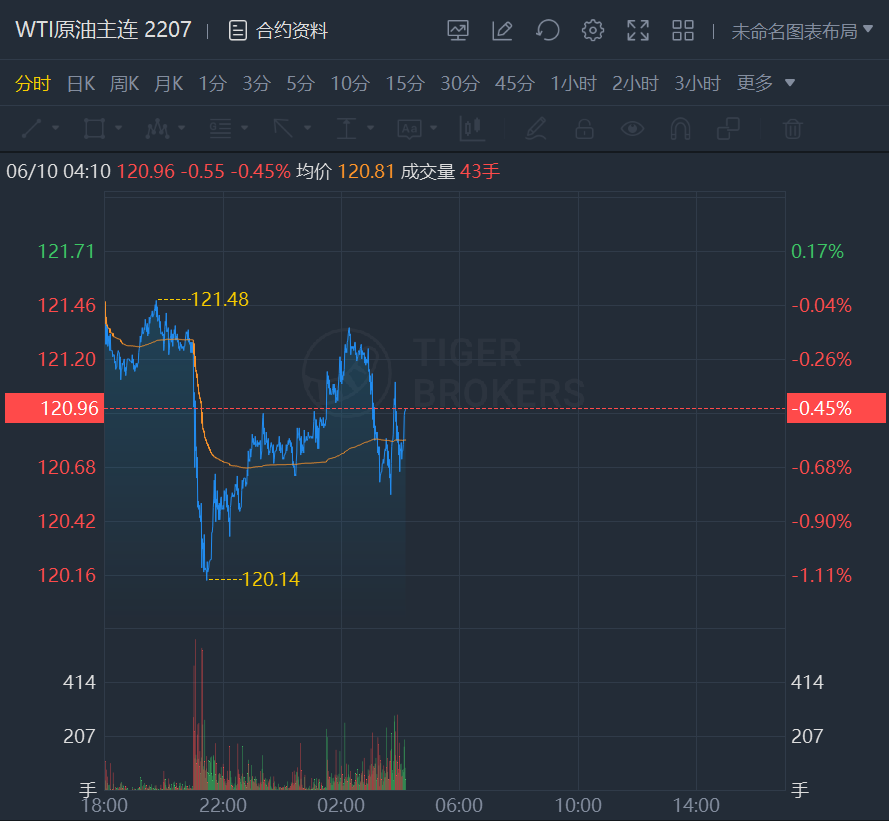Select the candlestick indicator tool icon
Viewport: 889px width, 821px height.
pos(472,128)
